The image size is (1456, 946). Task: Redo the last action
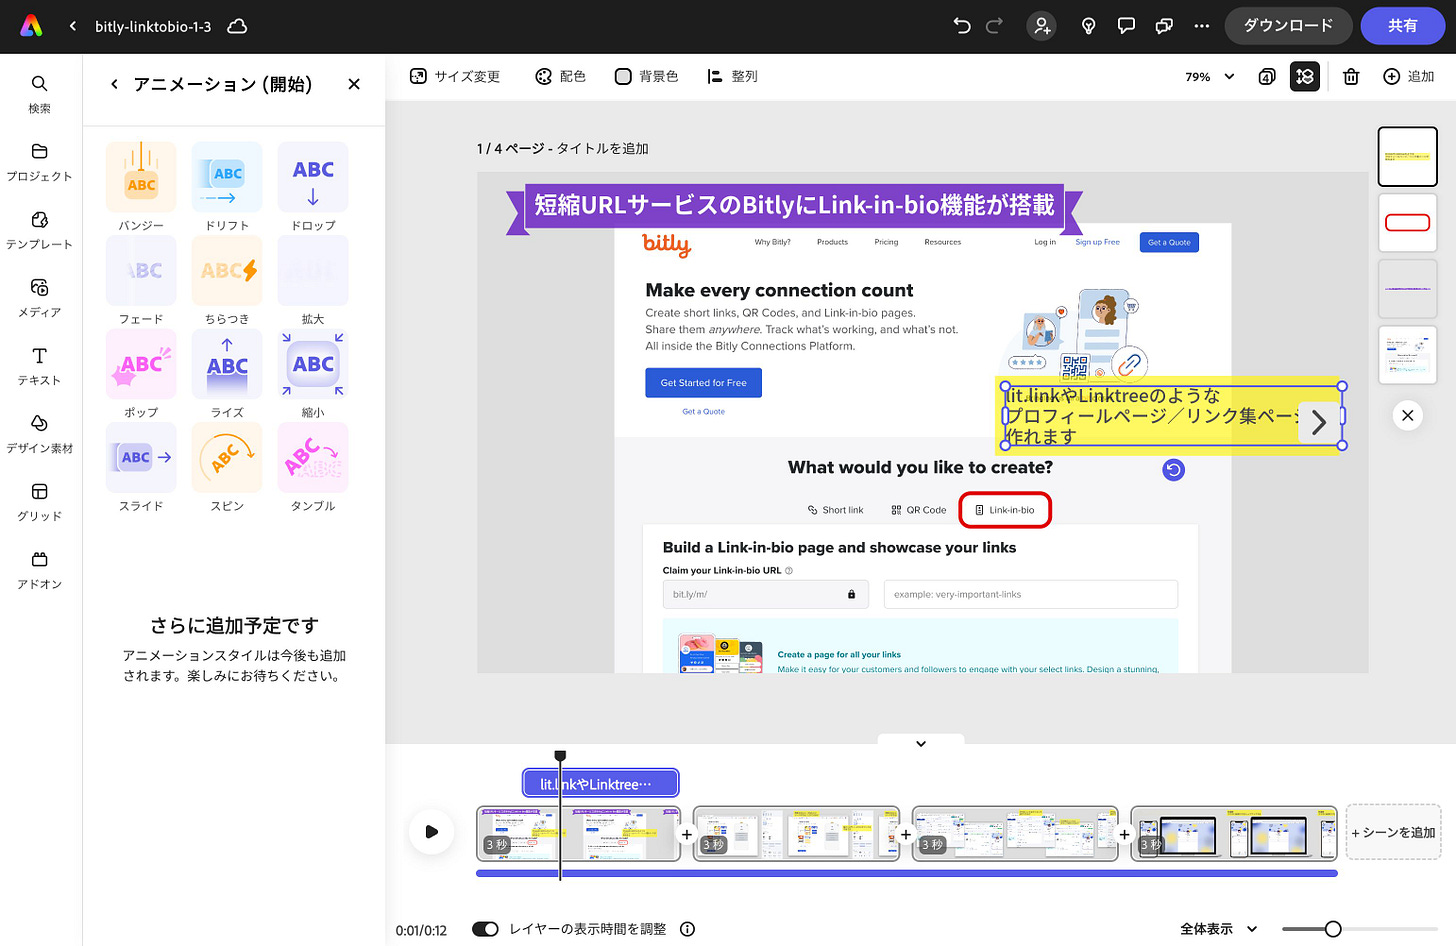(x=994, y=26)
